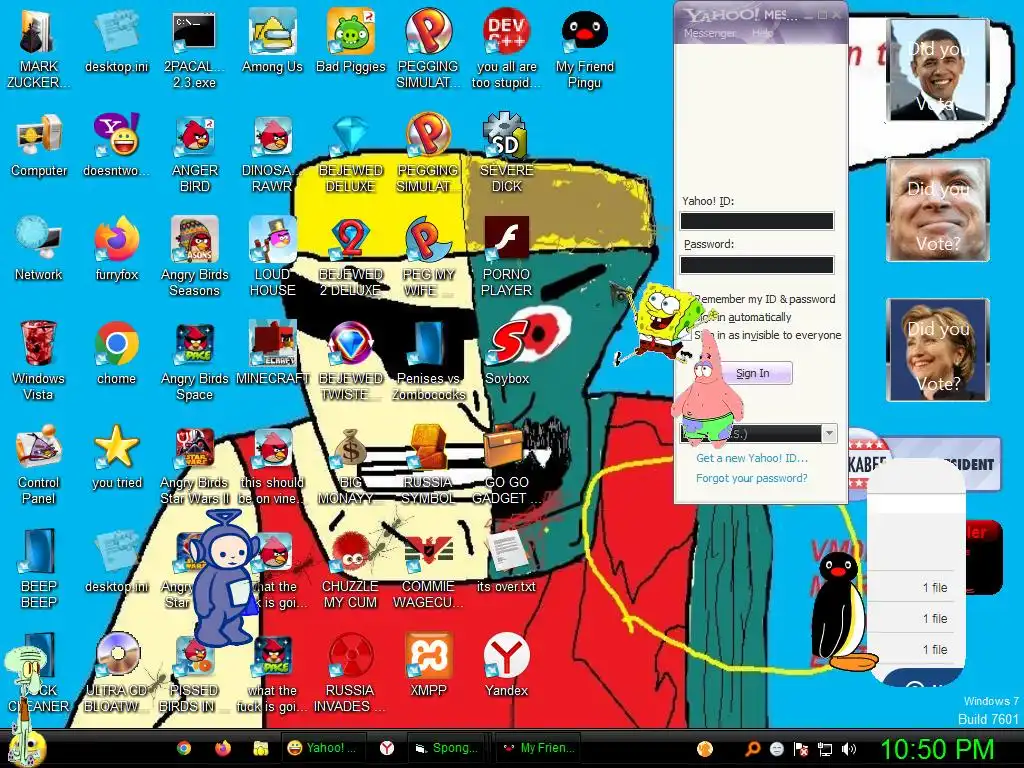Click the Obama 'Did you Vote?' gadget
Viewport: 1024px width, 768px height.
pos(938,70)
